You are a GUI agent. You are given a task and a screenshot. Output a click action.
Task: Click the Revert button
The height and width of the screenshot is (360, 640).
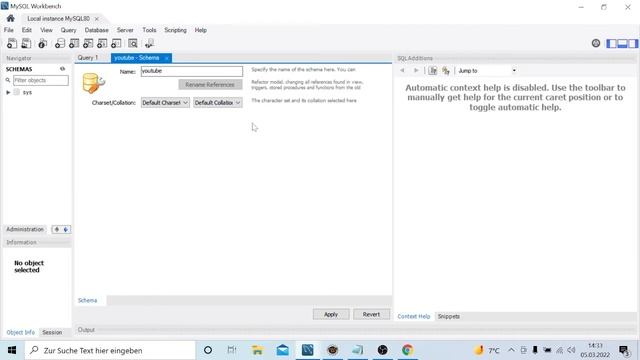pyautogui.click(x=371, y=314)
